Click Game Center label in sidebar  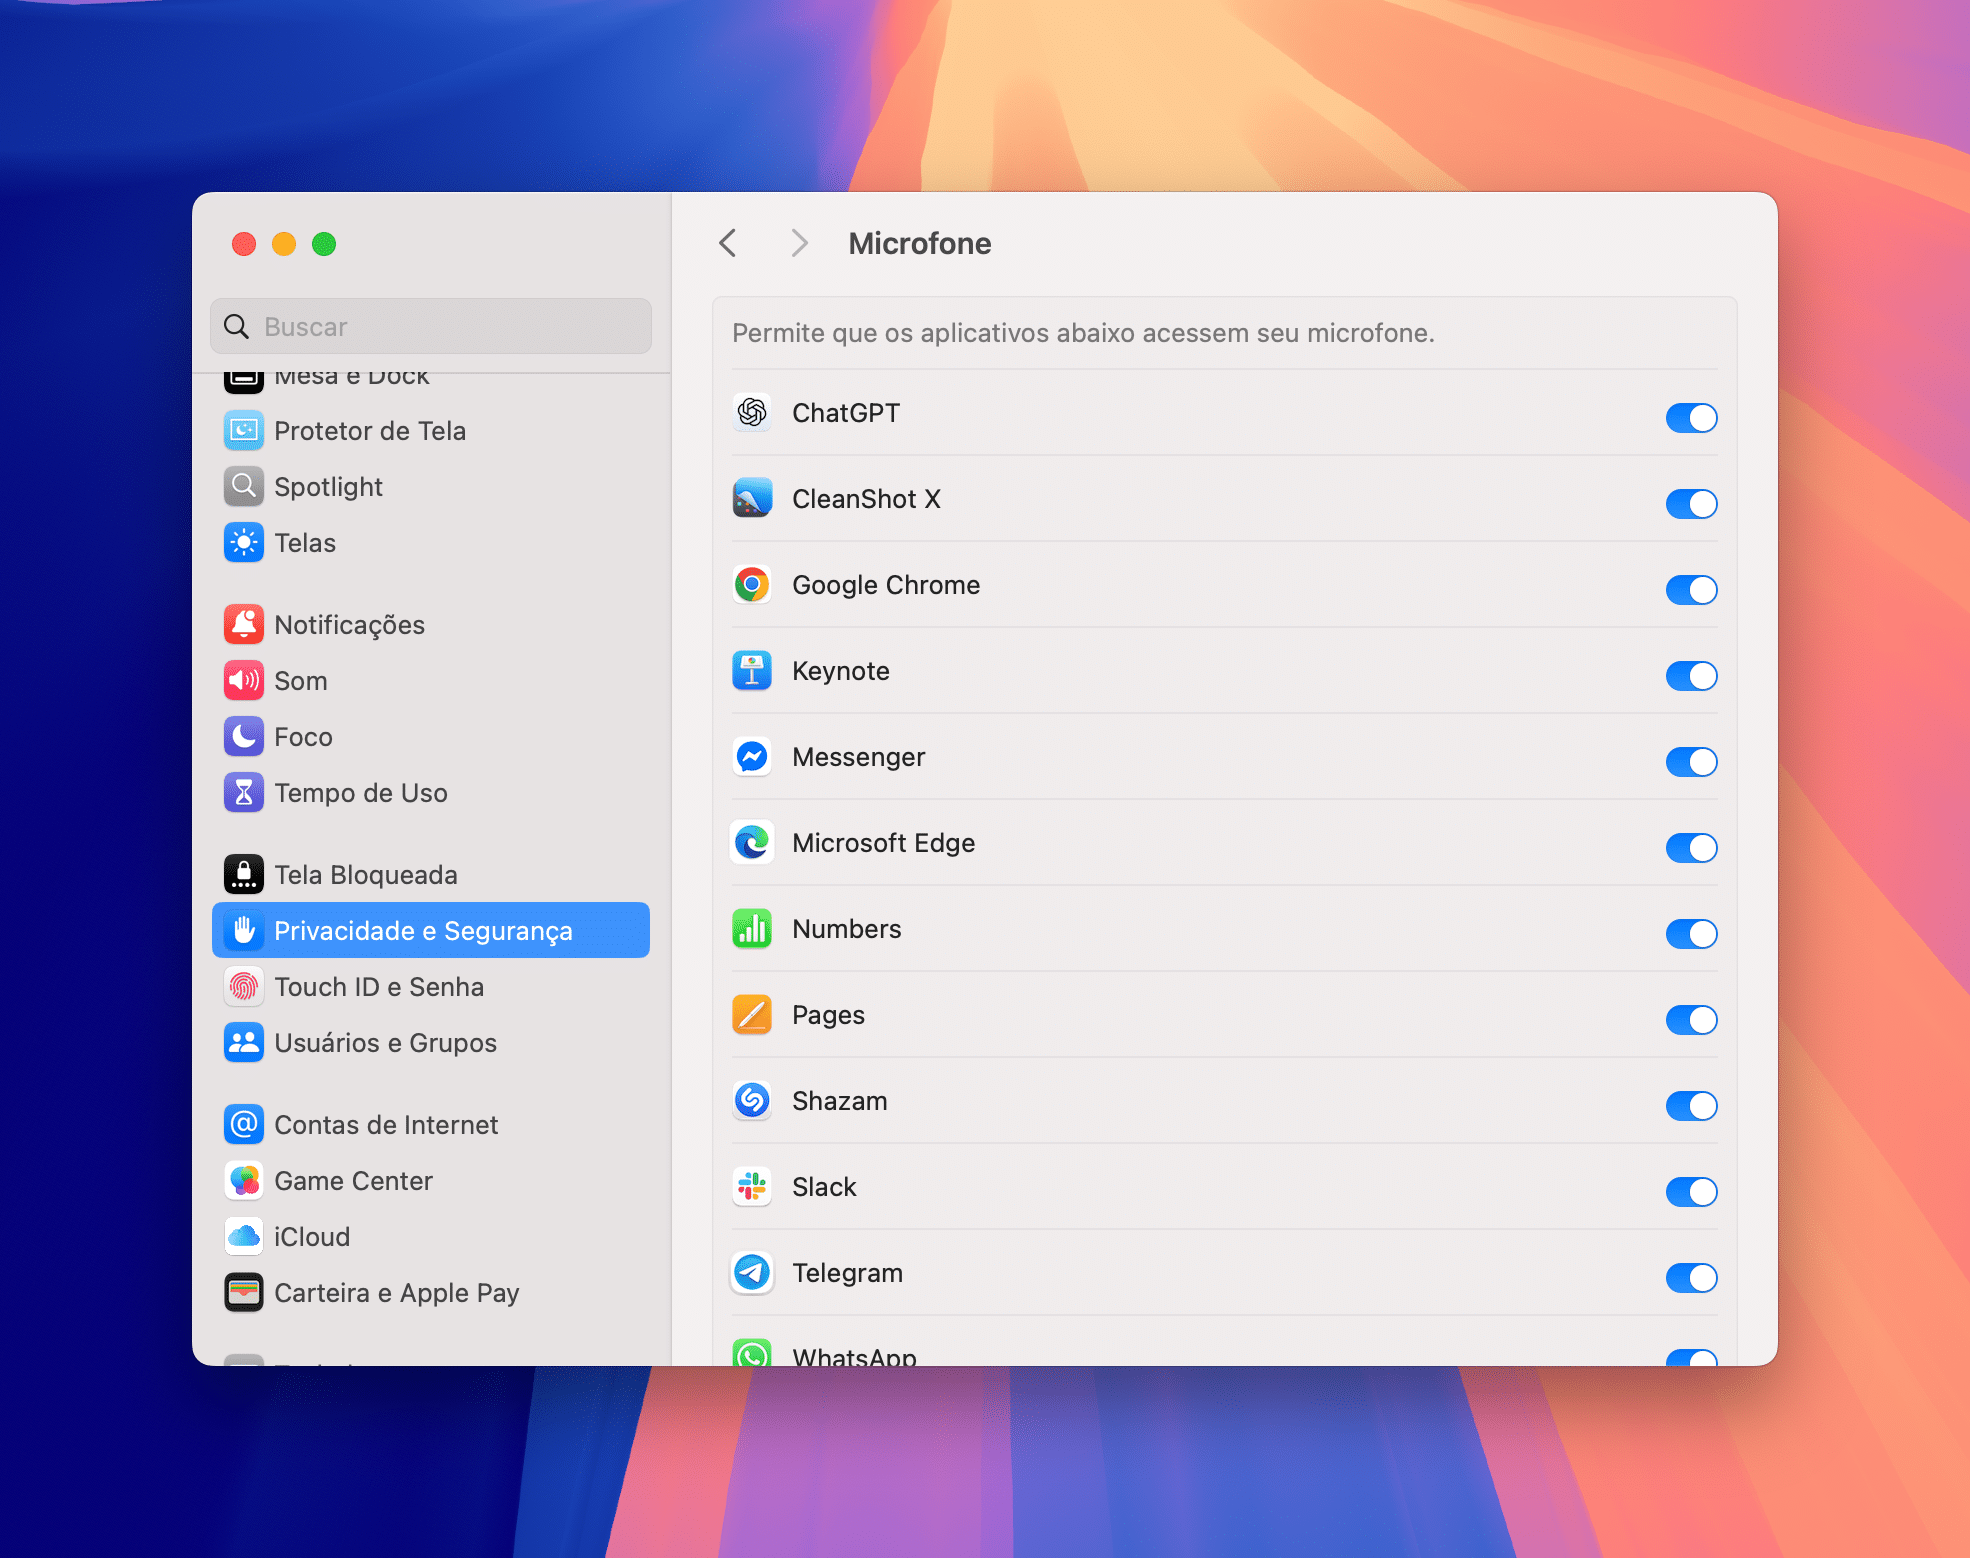coord(353,1181)
